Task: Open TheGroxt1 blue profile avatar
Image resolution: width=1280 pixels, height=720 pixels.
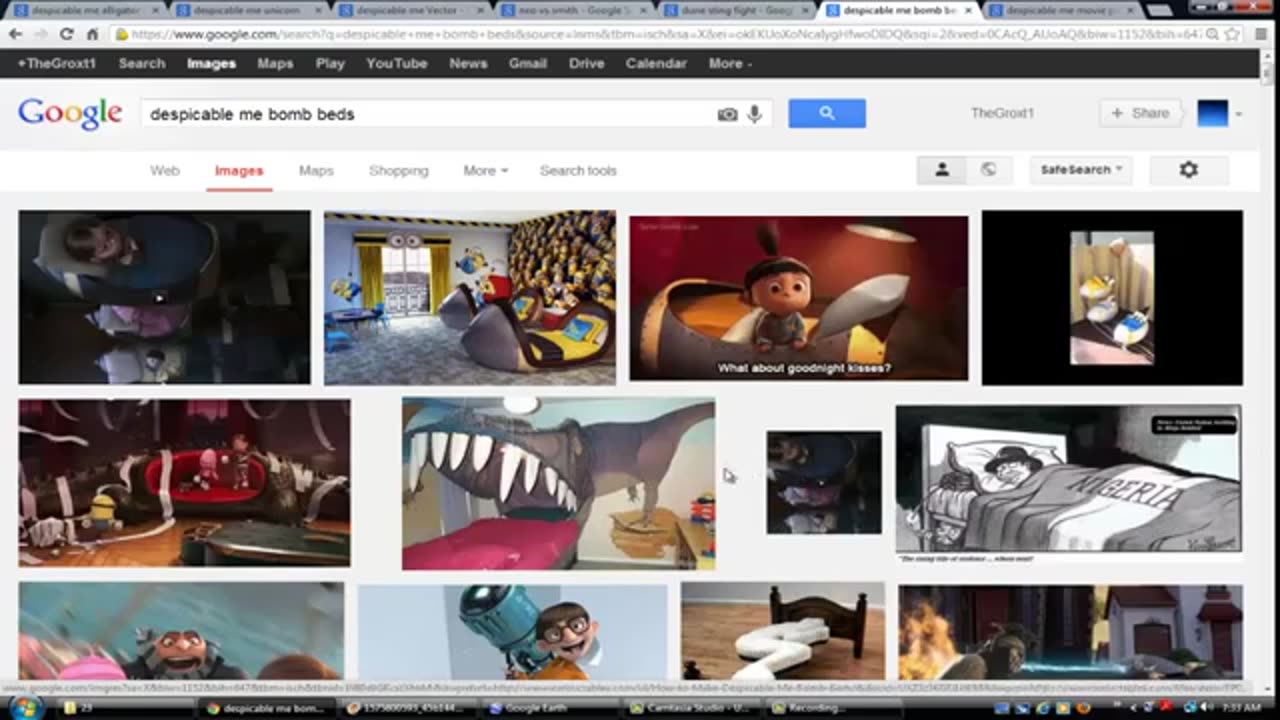Action: [1212, 113]
